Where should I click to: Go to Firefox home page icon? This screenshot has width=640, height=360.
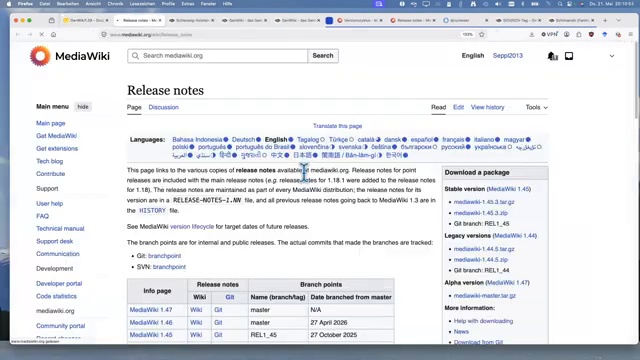(53, 35)
